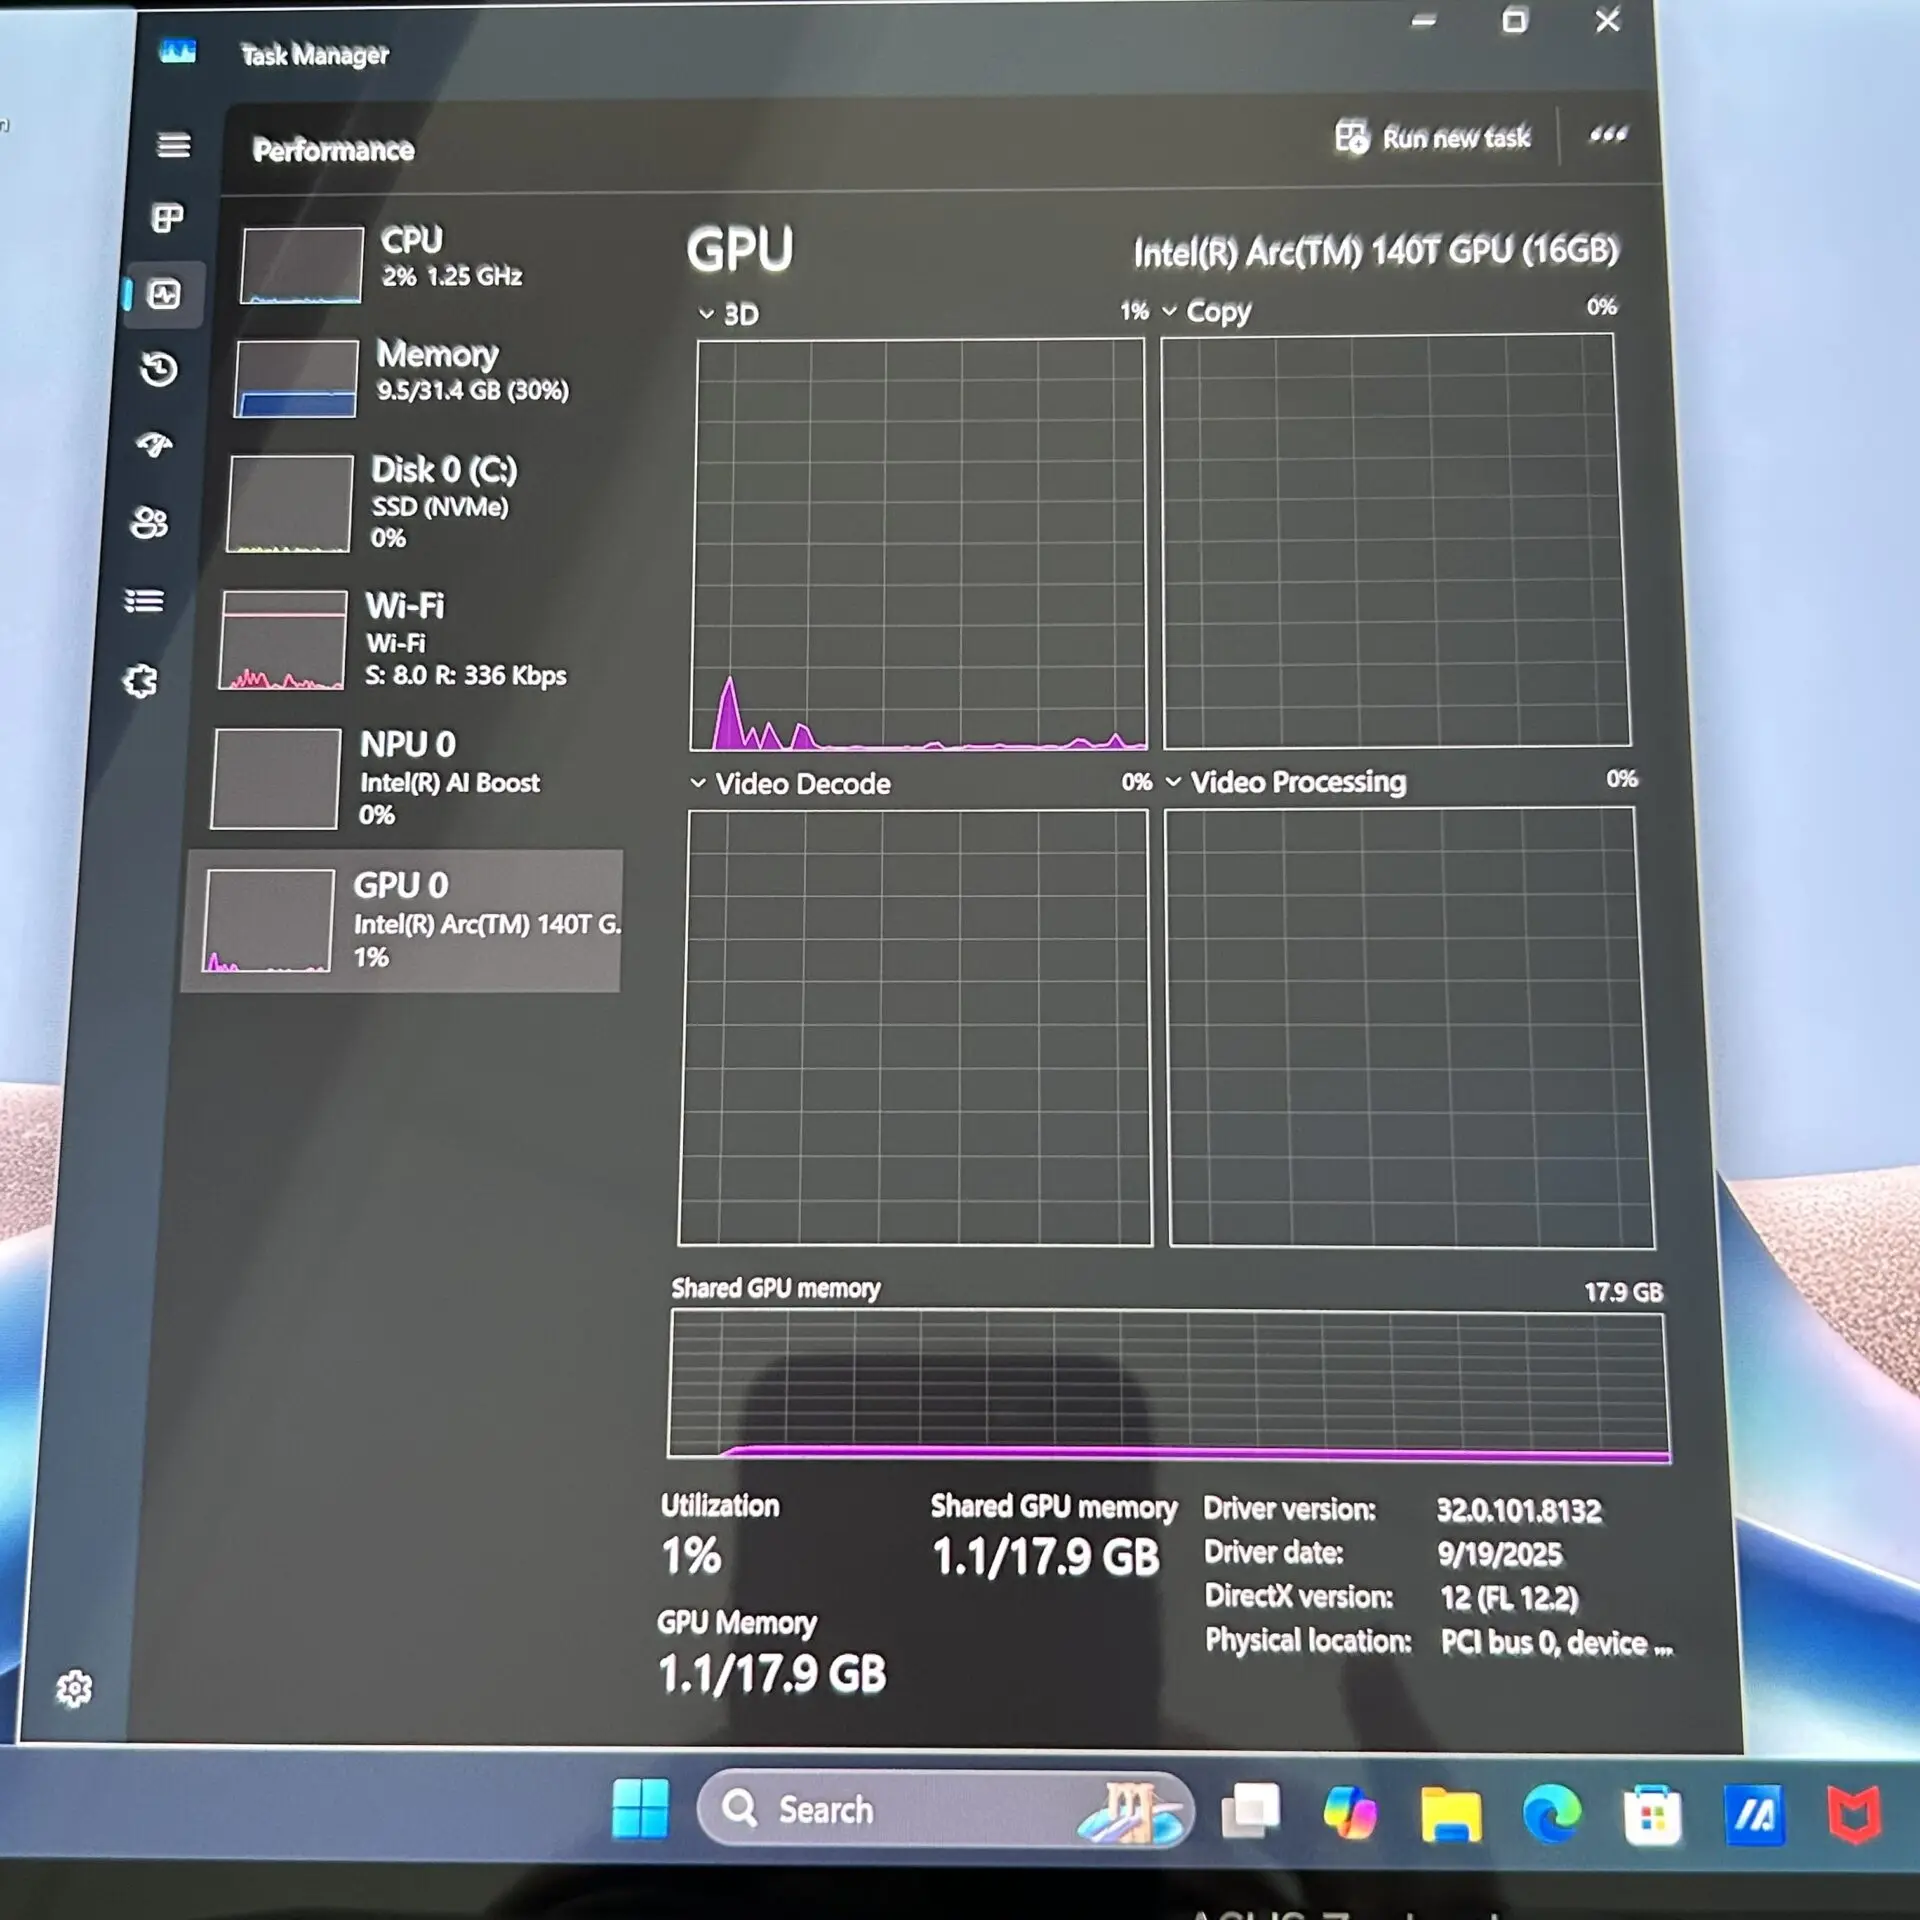1920x1920 pixels.
Task: Select the GPU 0 performance entry
Action: 404,920
